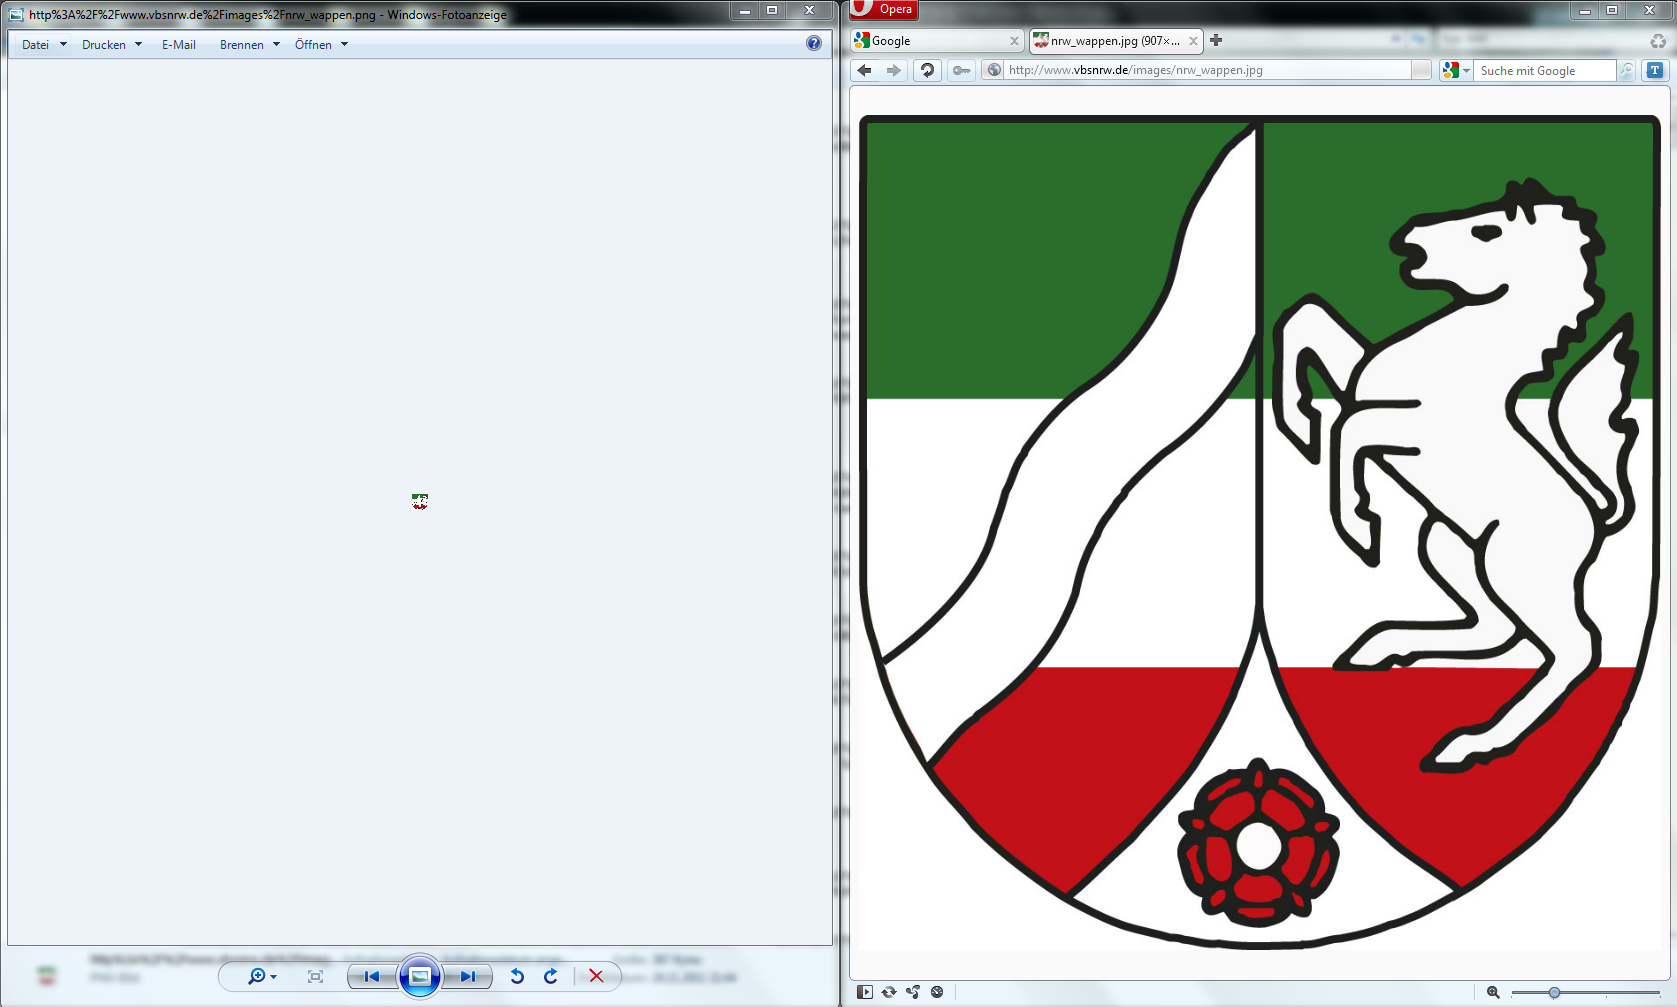Maximize the Windows-Fotoanzeige window
The height and width of the screenshot is (1007, 1677).
(772, 10)
